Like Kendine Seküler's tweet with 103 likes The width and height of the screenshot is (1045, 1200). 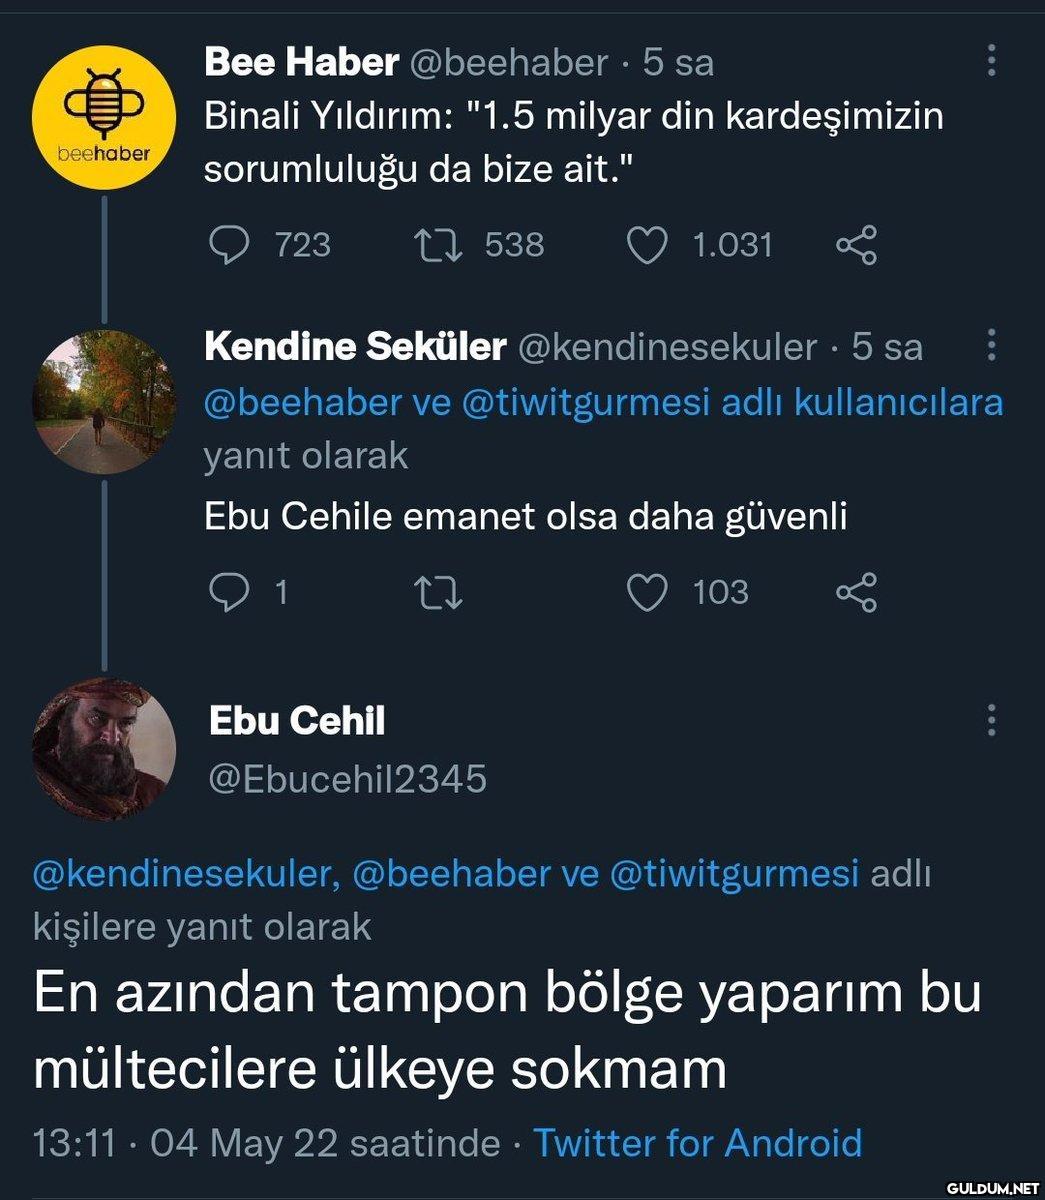point(646,592)
